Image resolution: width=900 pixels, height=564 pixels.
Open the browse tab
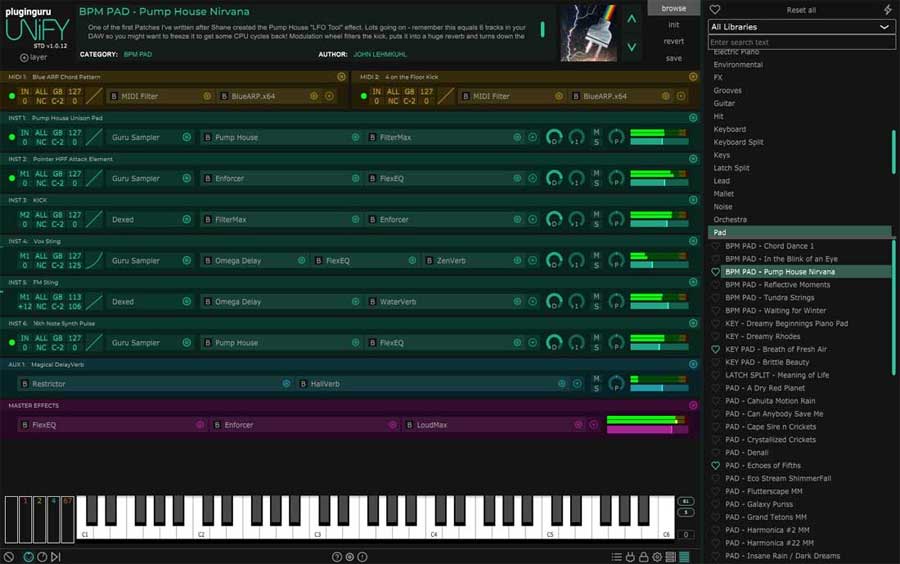click(674, 8)
